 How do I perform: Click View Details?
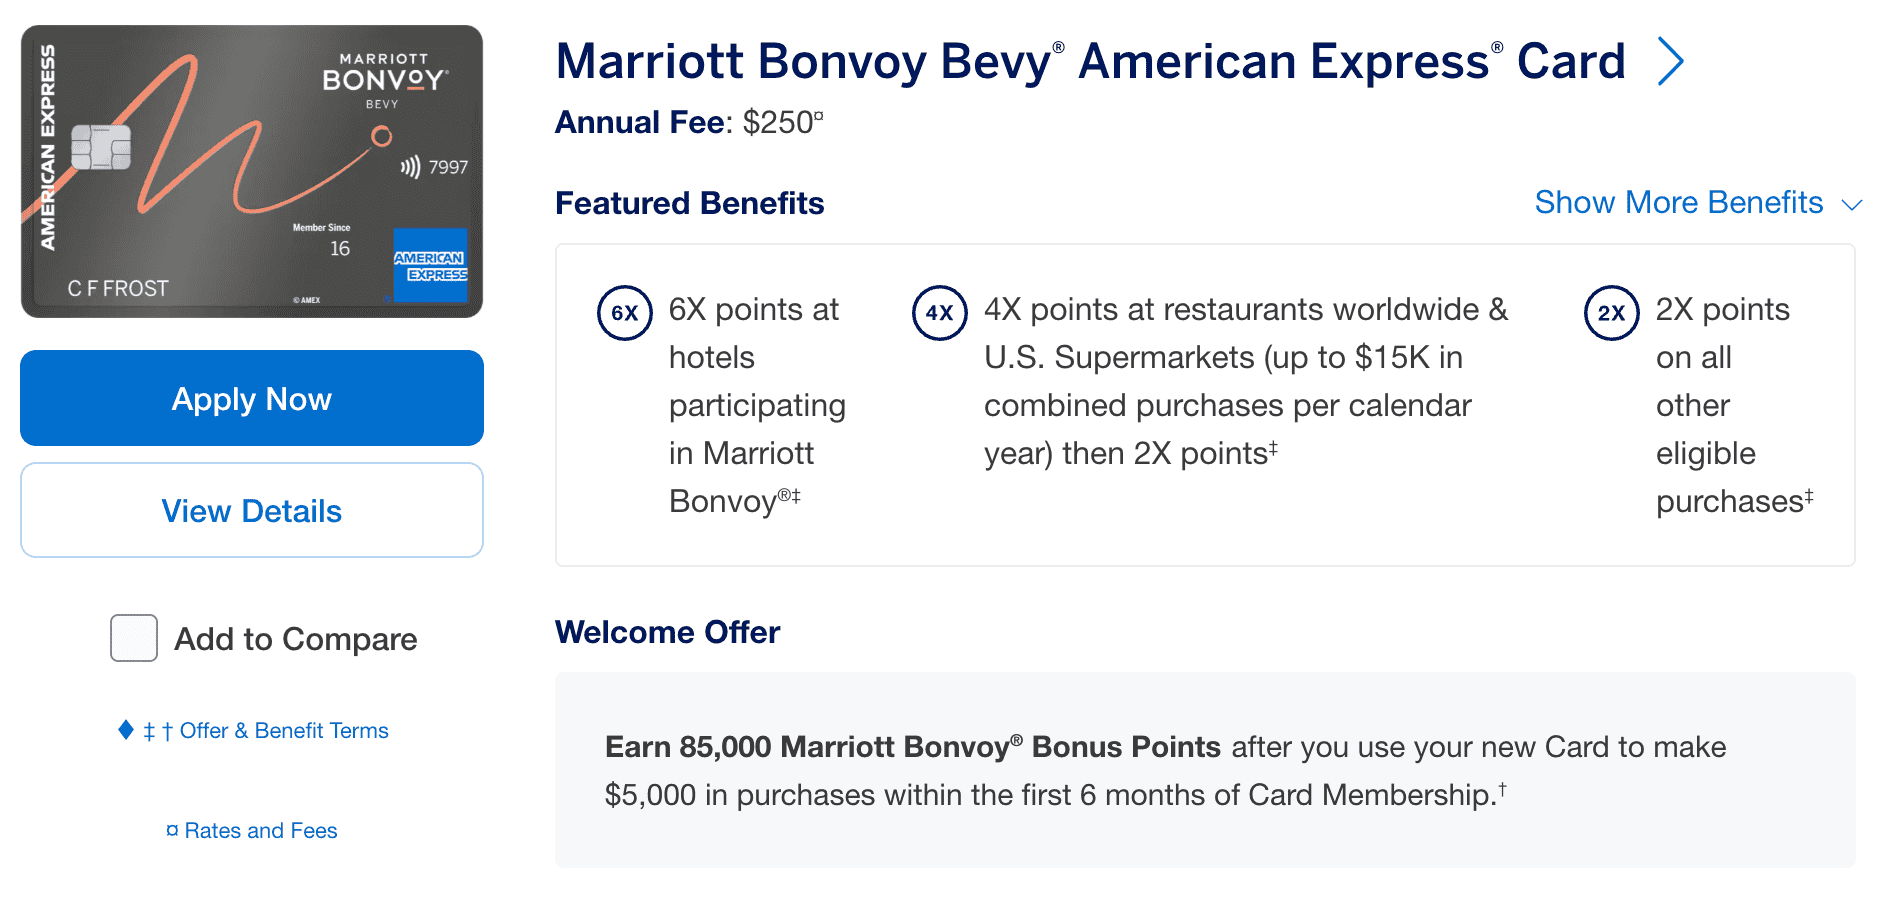pyautogui.click(x=251, y=510)
